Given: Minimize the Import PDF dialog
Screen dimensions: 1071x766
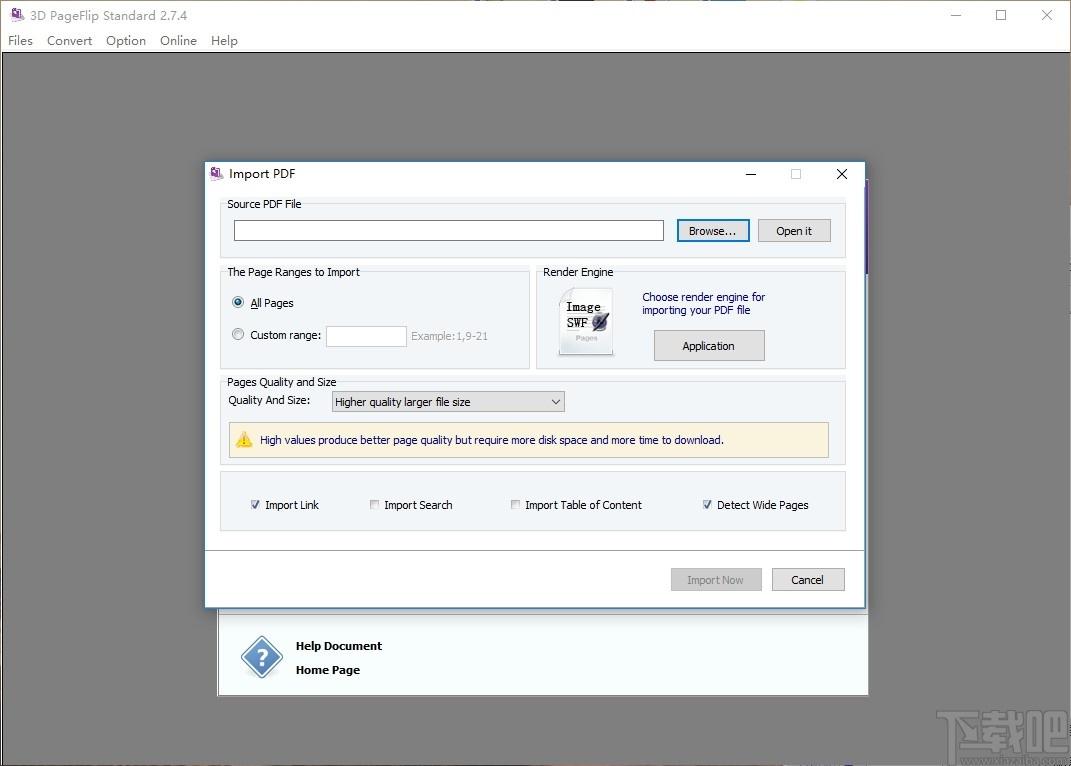Looking at the screenshot, I should click(751, 174).
